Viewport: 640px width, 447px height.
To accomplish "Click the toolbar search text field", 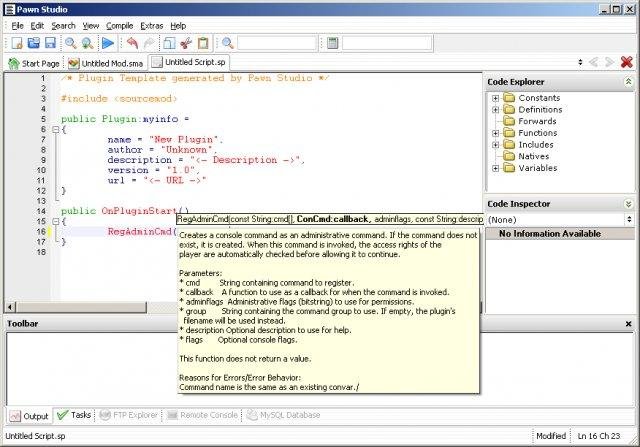I will [276, 43].
